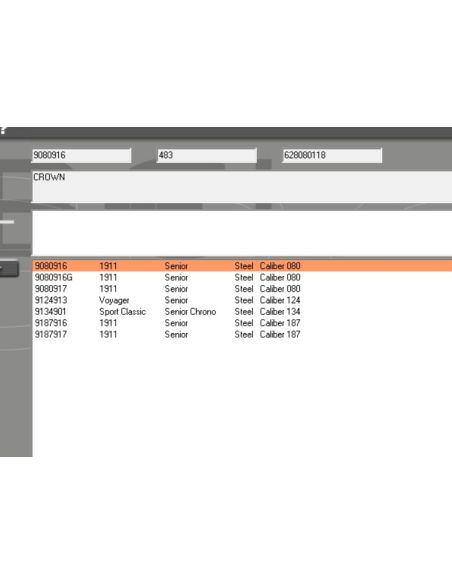Click Senior in the 9187917 row
The width and height of the screenshot is (452, 584).
(176, 334)
